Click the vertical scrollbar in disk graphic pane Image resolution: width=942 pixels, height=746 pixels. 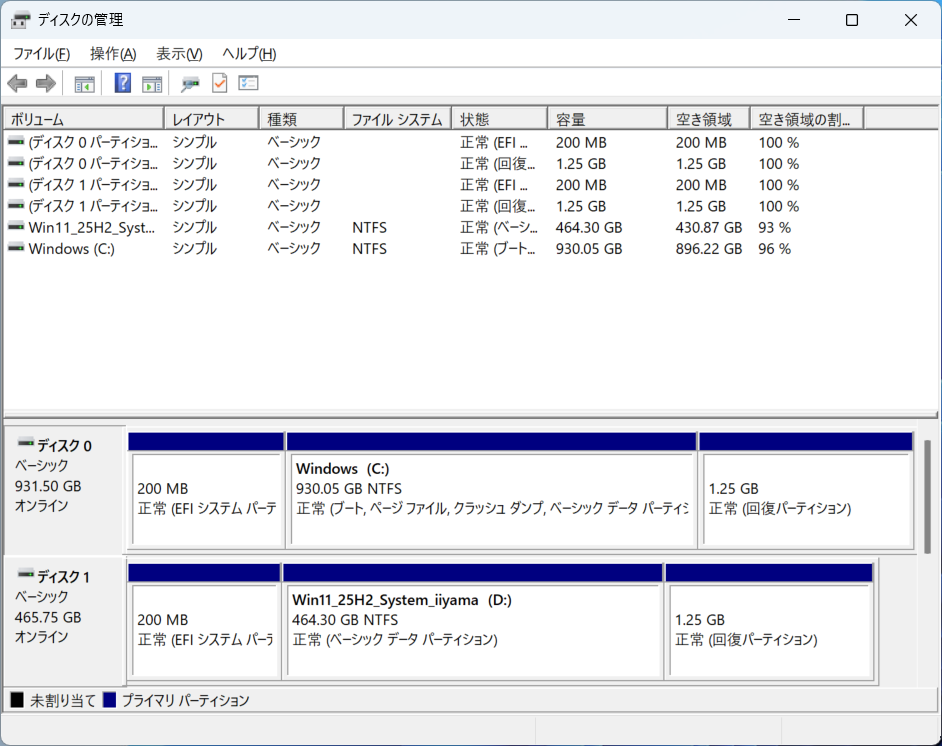click(927, 495)
